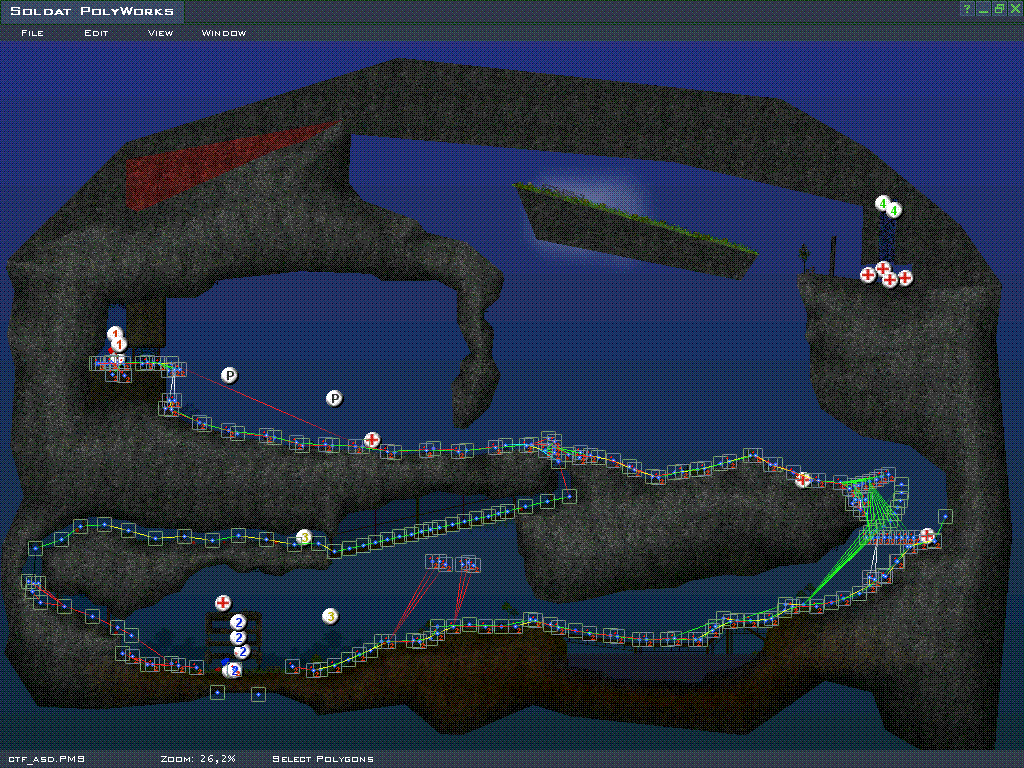
Task: Open the Window menu
Action: click(224, 33)
